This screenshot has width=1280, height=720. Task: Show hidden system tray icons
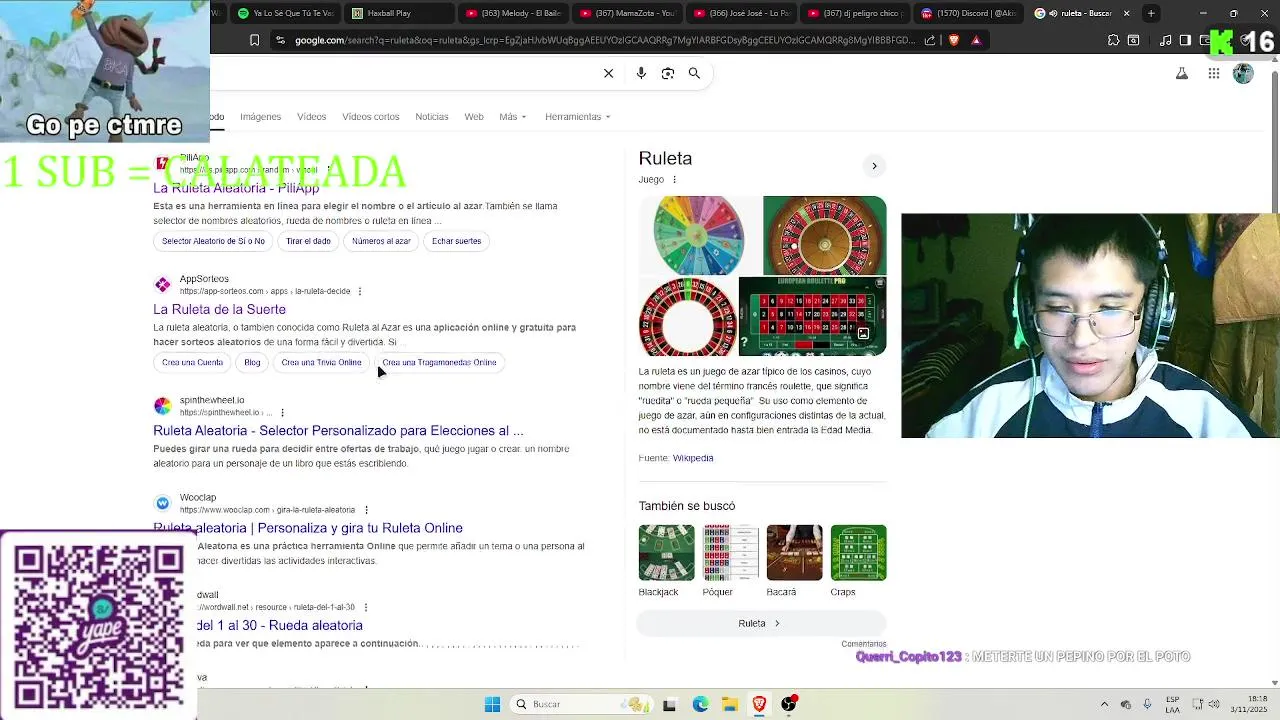click(1104, 704)
